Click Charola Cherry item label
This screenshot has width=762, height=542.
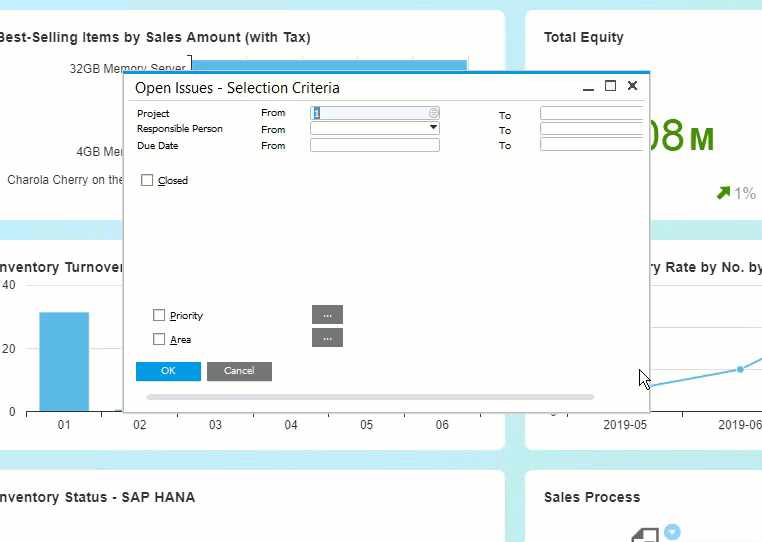pos(65,180)
